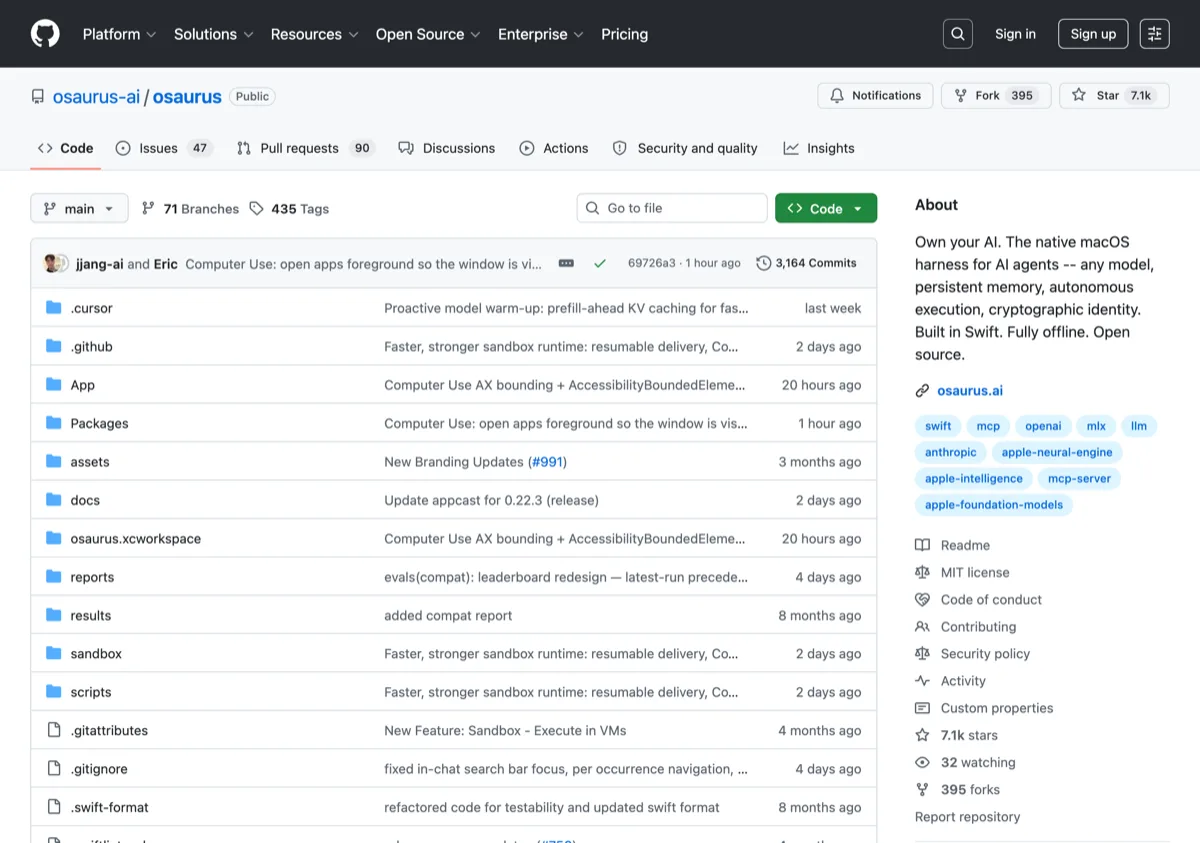Open the 3,164 Commits history link
1200x843 pixels.
tap(807, 263)
